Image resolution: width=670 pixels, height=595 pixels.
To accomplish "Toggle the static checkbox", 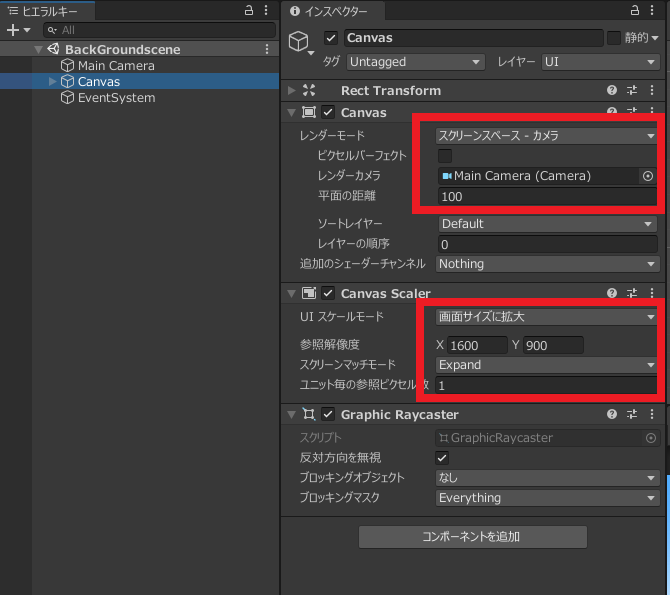I will coord(614,38).
